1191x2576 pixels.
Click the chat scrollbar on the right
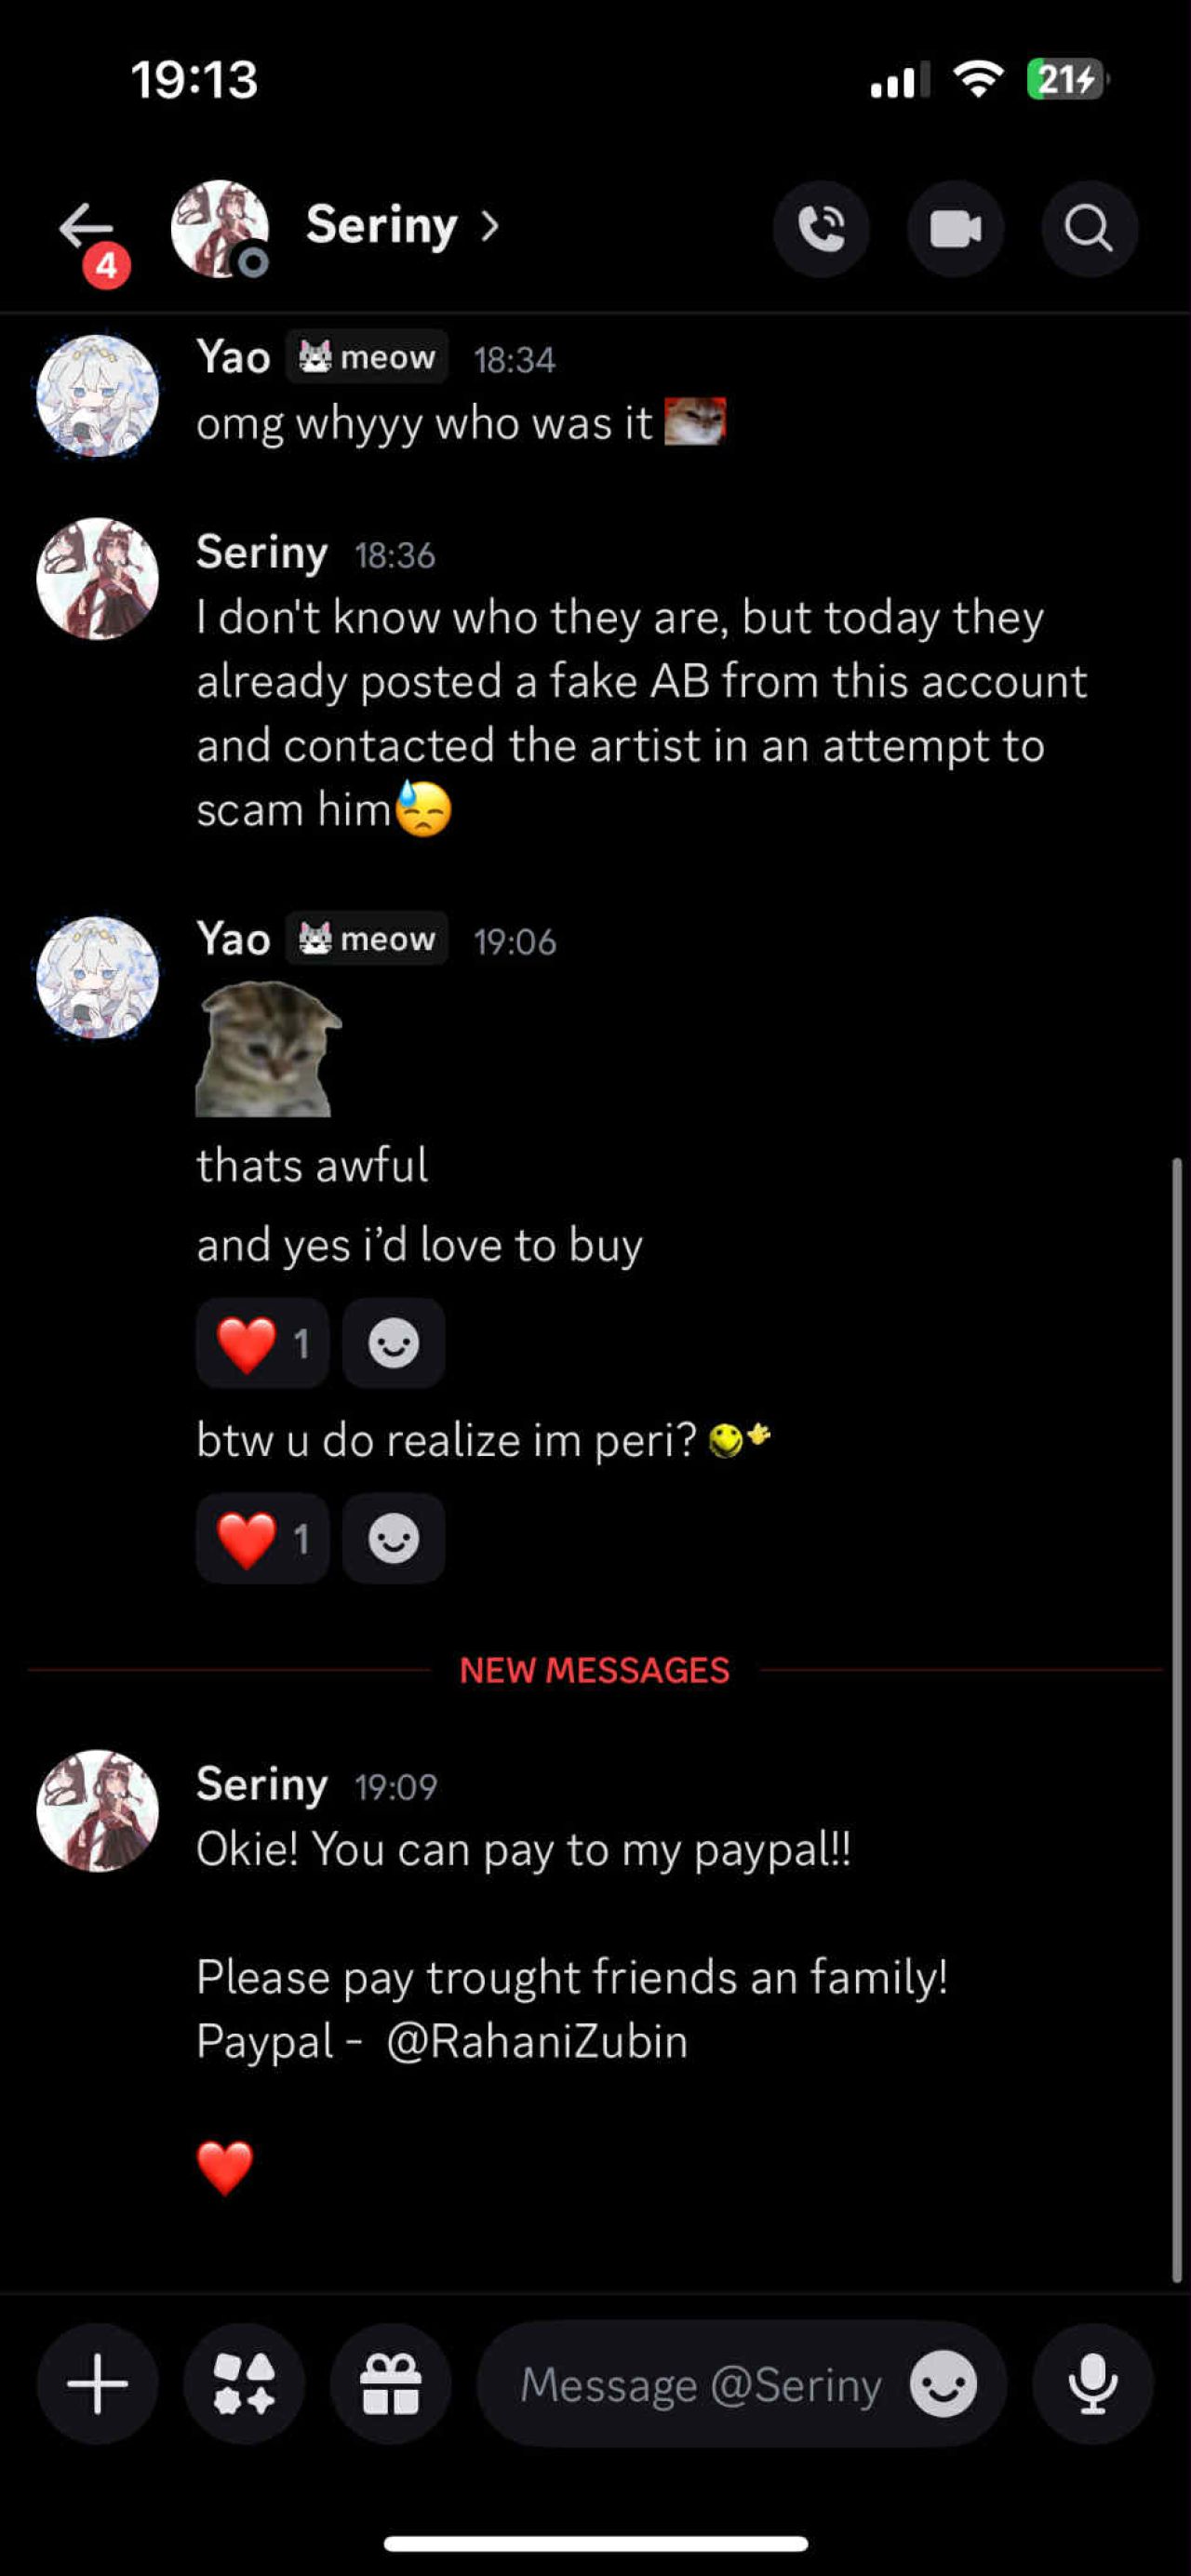coord(1177,1720)
